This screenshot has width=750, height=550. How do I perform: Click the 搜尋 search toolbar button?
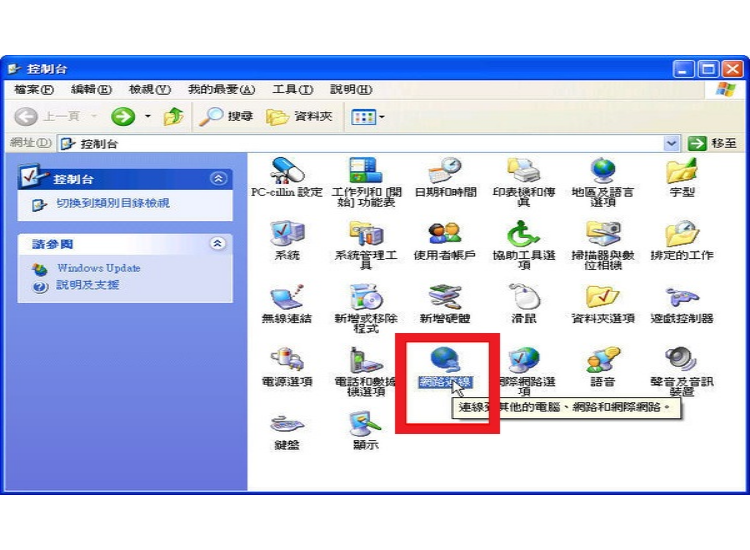(226, 117)
